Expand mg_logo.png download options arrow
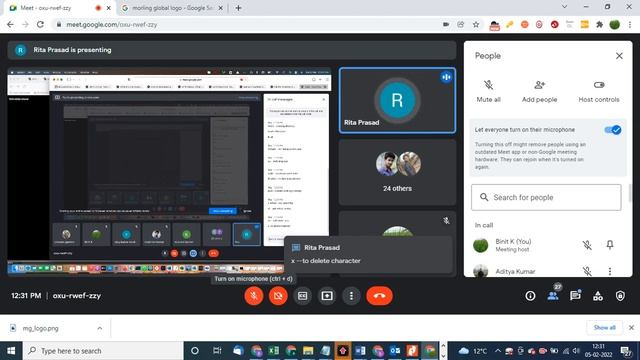Screen dimensions: 640x360 coord(100,328)
